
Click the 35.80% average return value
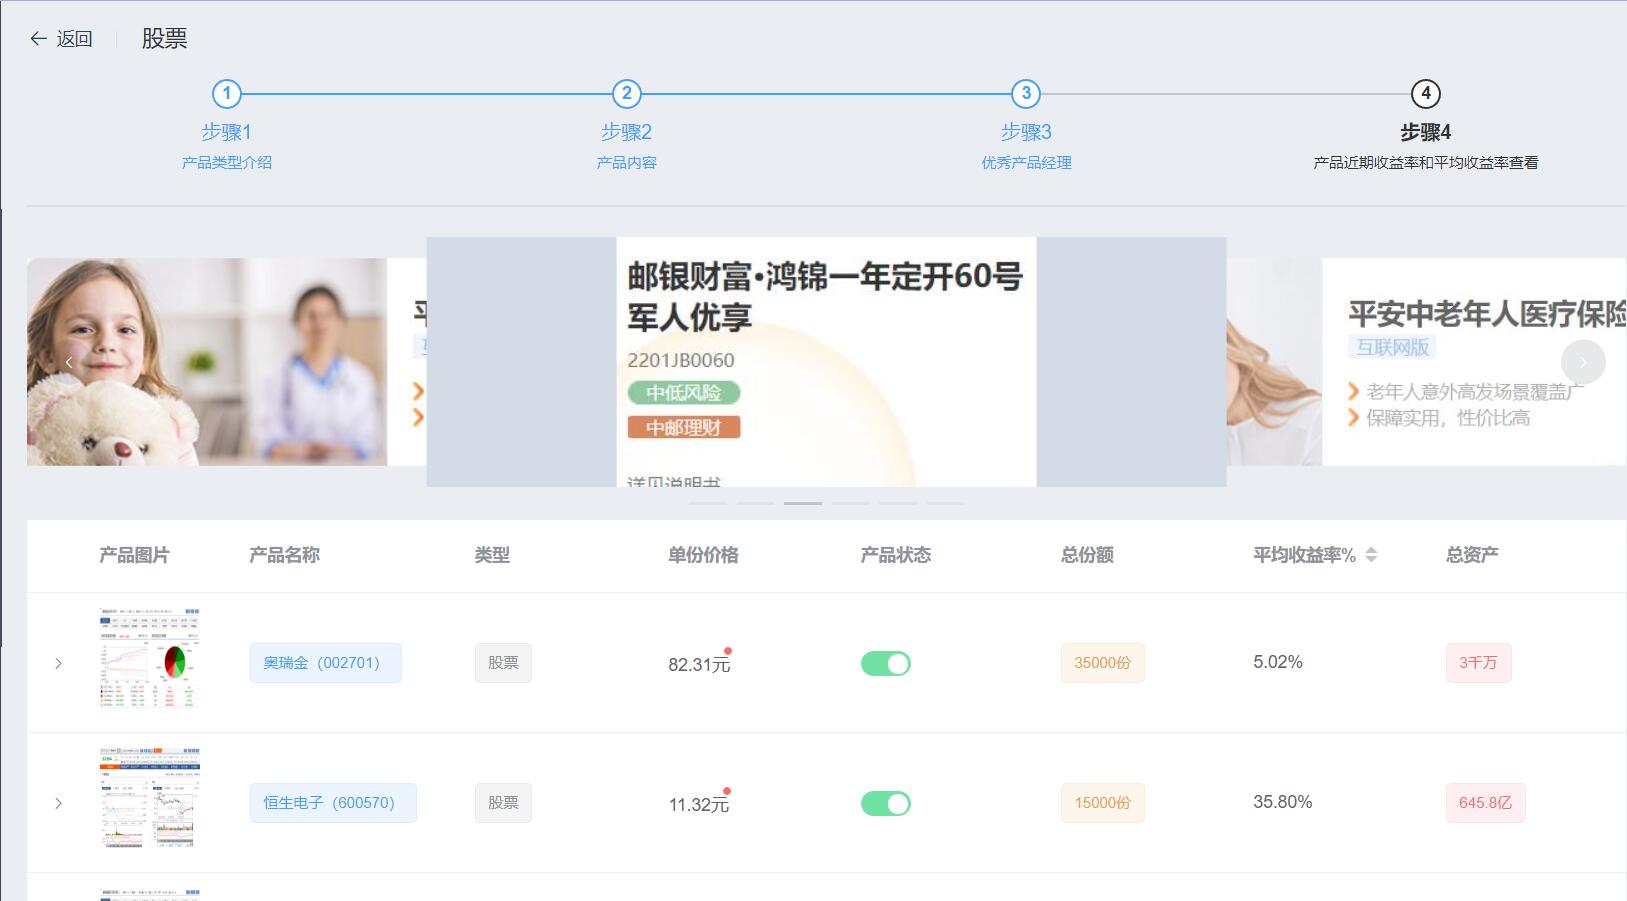coord(1283,802)
